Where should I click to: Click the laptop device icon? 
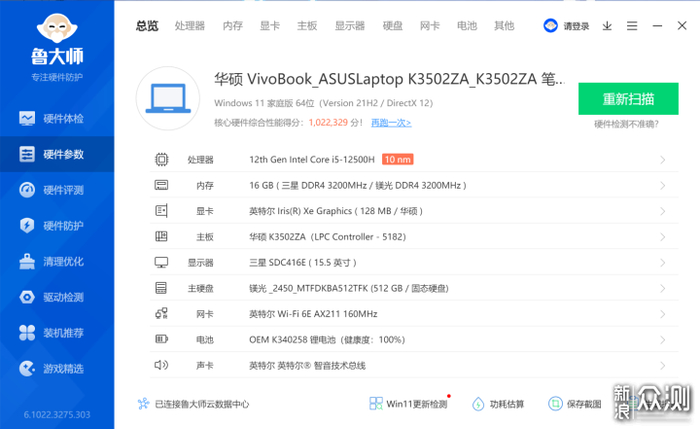168,98
